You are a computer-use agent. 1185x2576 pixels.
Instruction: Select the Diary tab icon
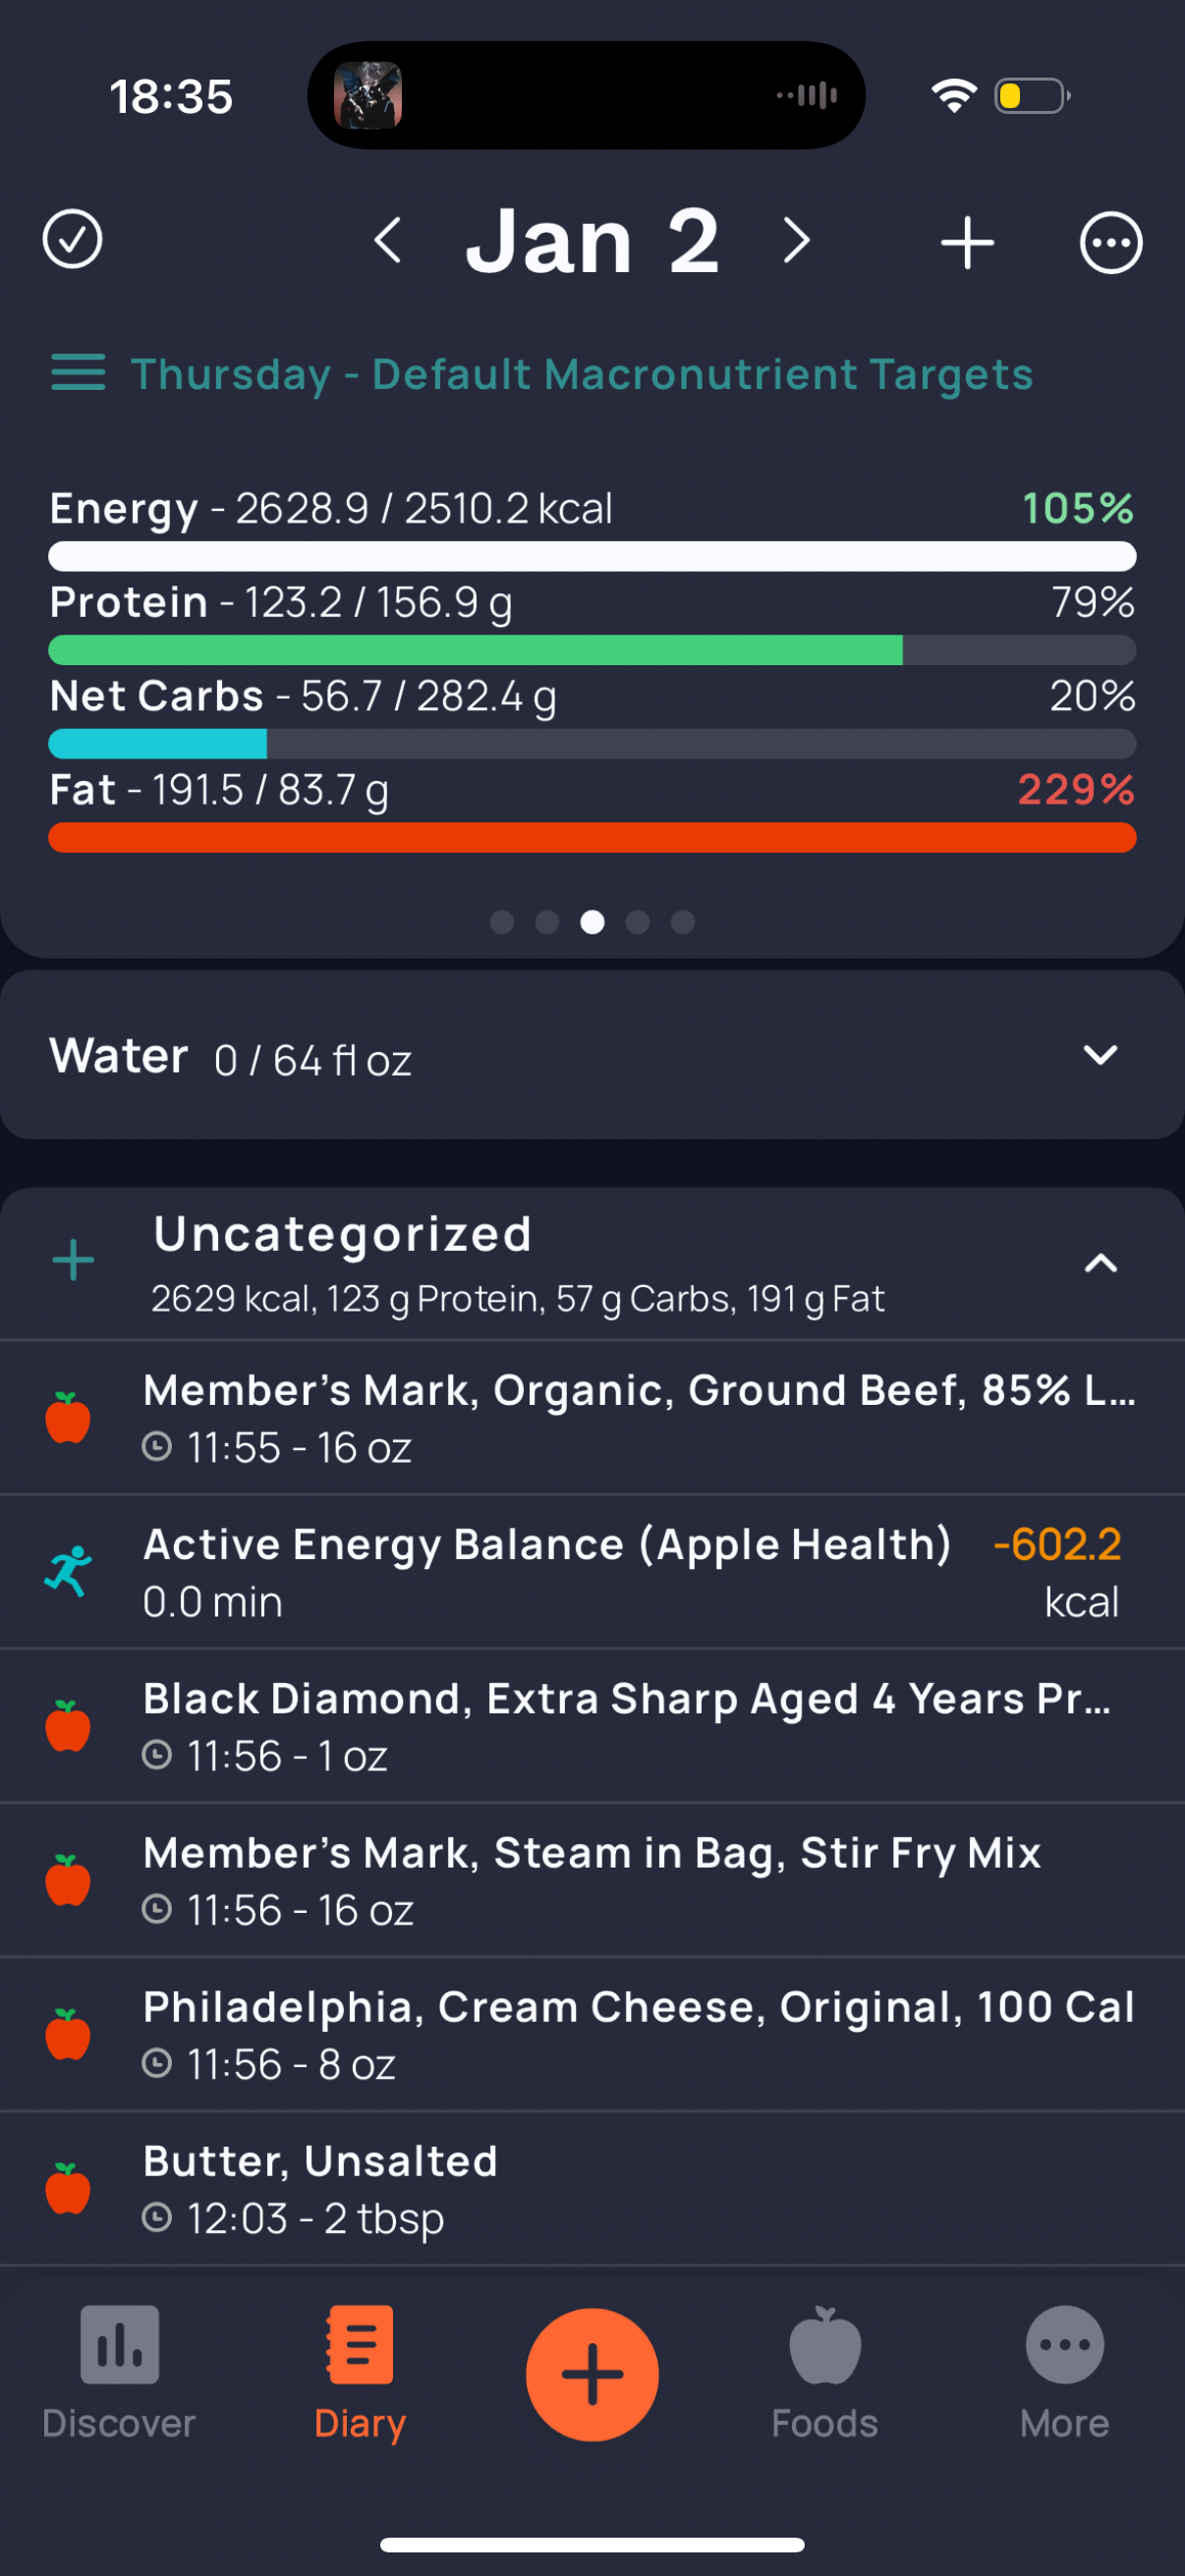tap(360, 2344)
